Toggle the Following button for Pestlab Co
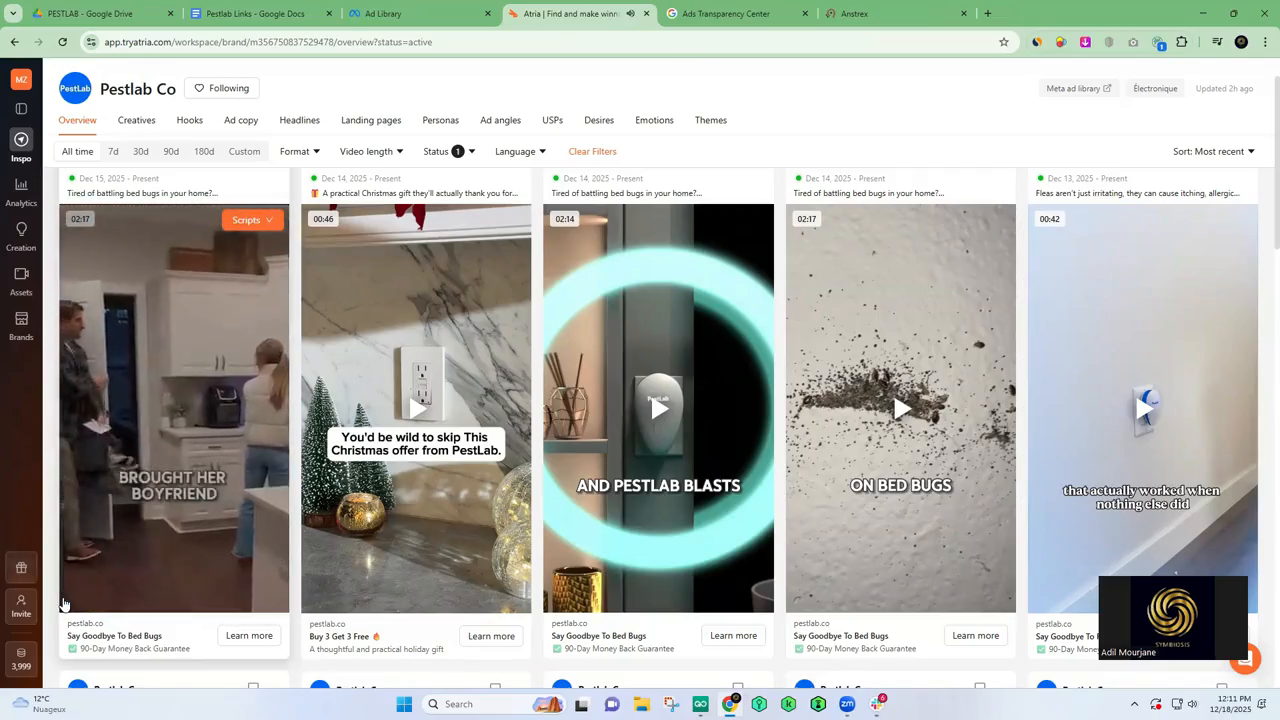Screen dimensions: 1280x720 [221, 88]
